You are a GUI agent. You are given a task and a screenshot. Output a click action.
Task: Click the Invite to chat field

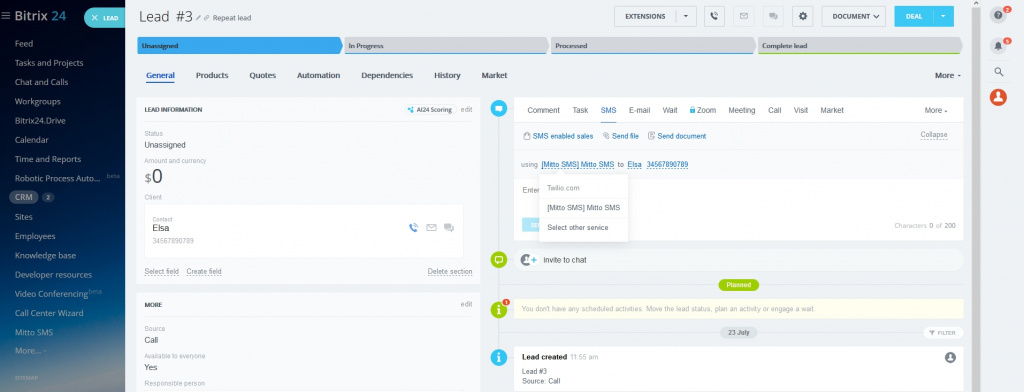click(739, 260)
